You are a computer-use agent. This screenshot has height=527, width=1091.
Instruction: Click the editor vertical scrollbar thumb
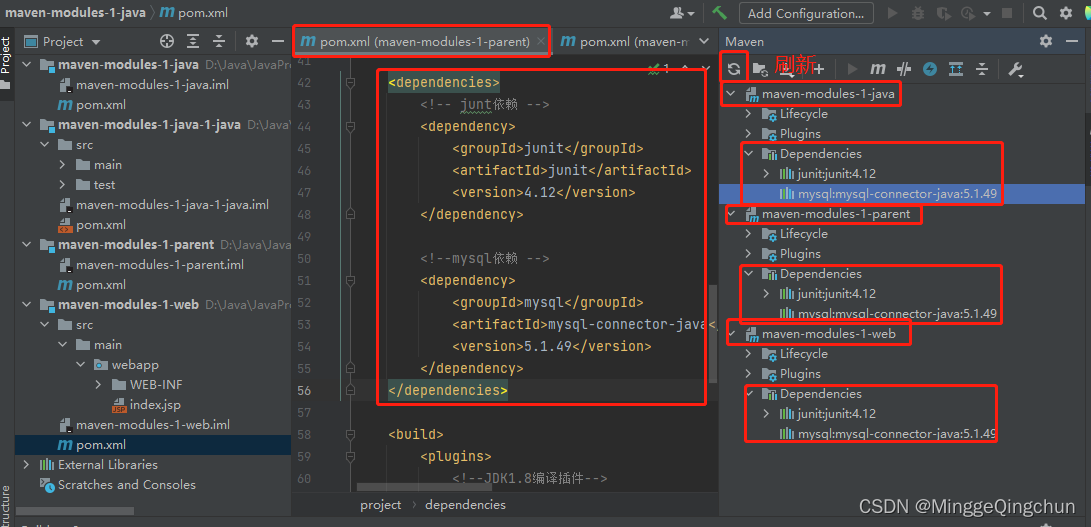click(712, 333)
